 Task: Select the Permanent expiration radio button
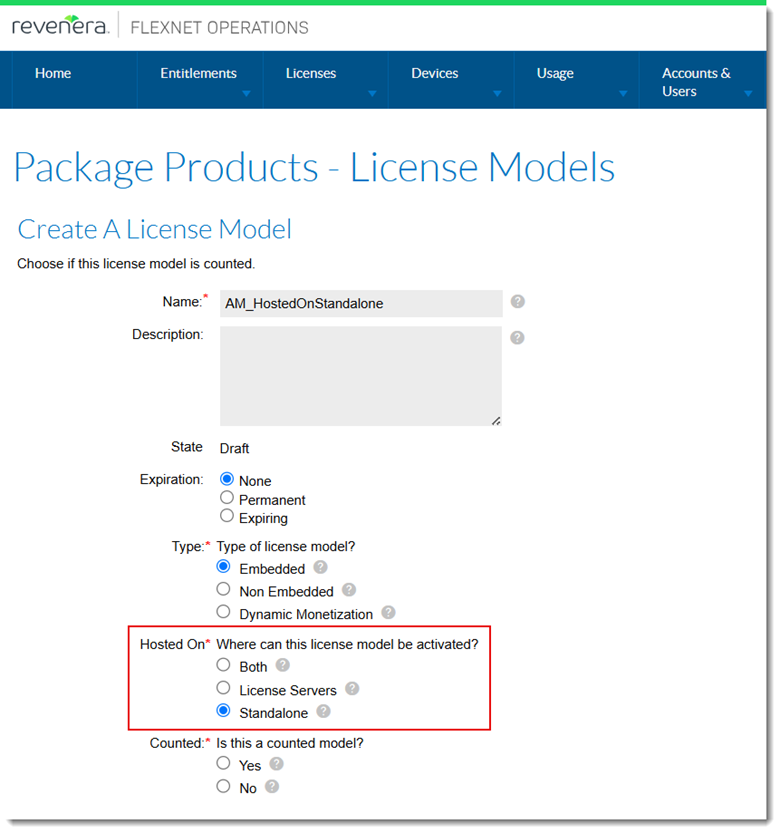227,498
